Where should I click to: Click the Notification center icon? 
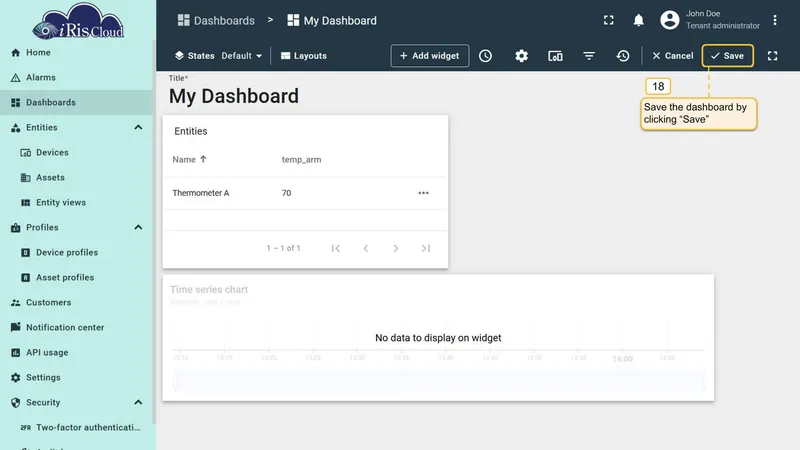[x=15, y=327]
